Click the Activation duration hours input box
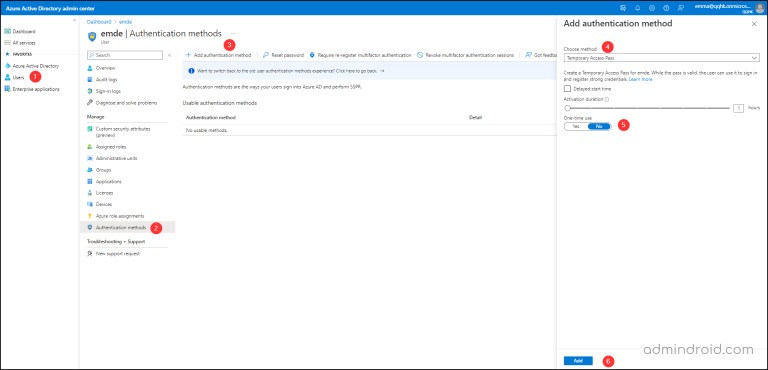 [x=739, y=108]
